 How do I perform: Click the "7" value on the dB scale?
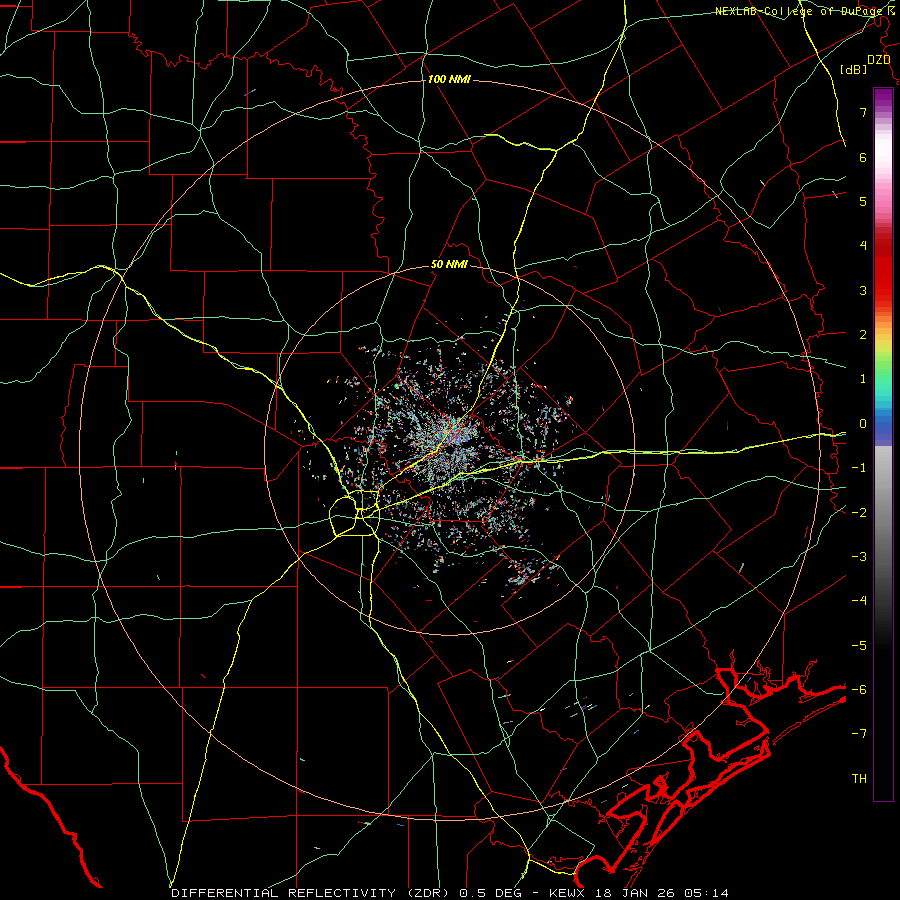tap(863, 112)
